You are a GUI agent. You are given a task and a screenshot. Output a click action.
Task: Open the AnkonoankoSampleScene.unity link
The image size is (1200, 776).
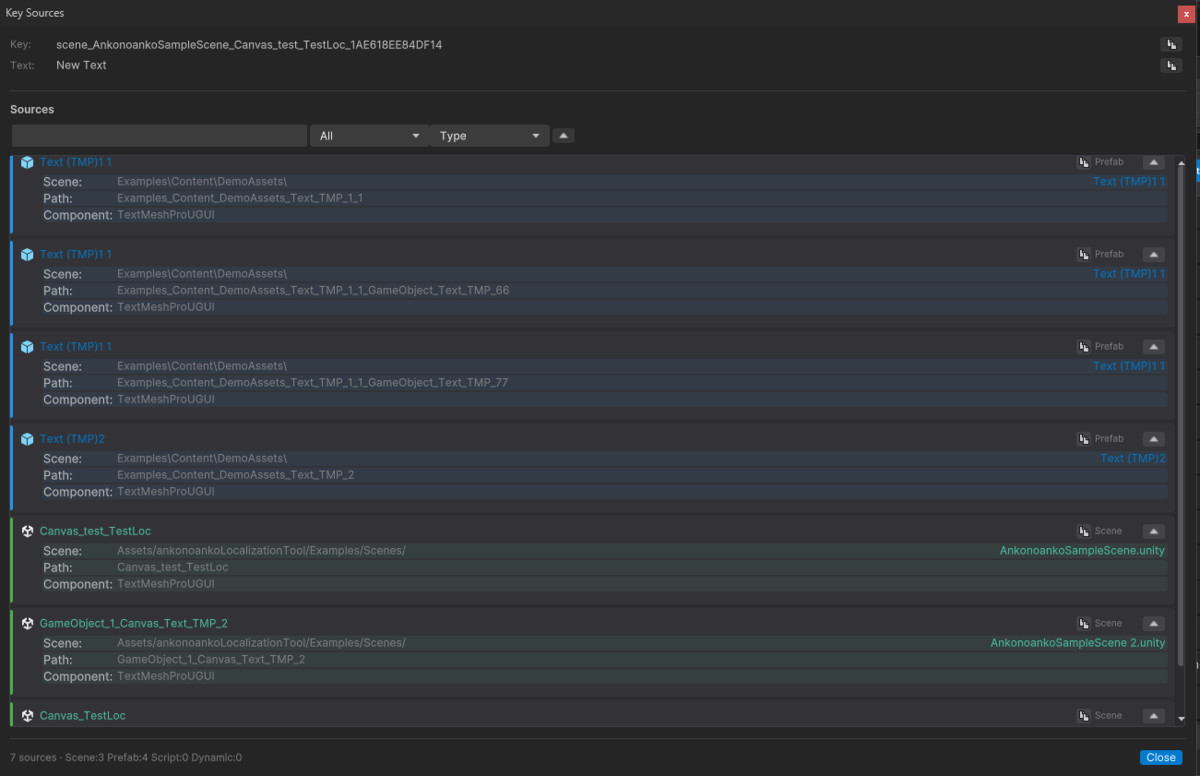(x=1082, y=551)
